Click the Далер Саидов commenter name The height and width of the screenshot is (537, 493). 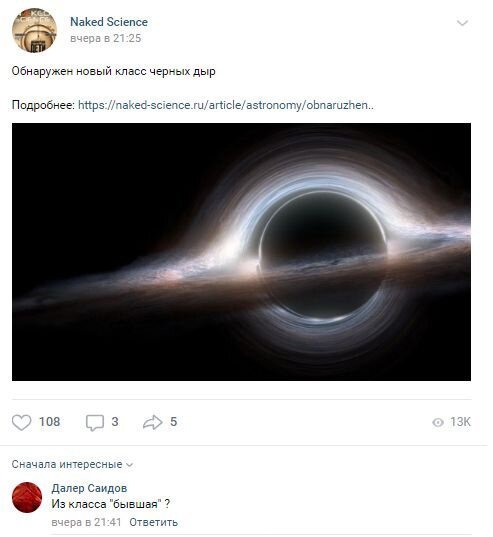pyautogui.click(x=89, y=488)
